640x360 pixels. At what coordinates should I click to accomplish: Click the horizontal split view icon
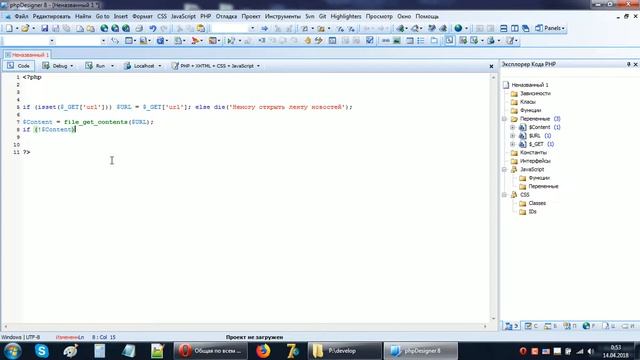coord(504,28)
